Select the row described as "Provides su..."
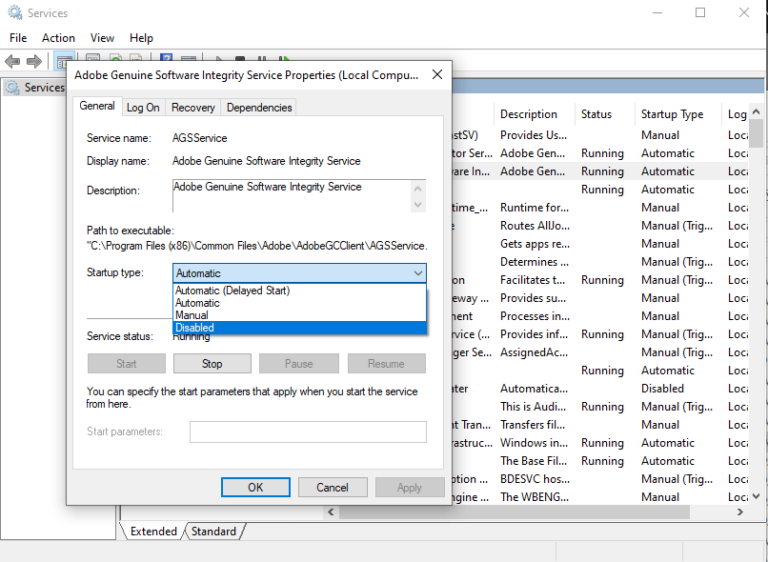This screenshot has width=768, height=562. pos(599,298)
